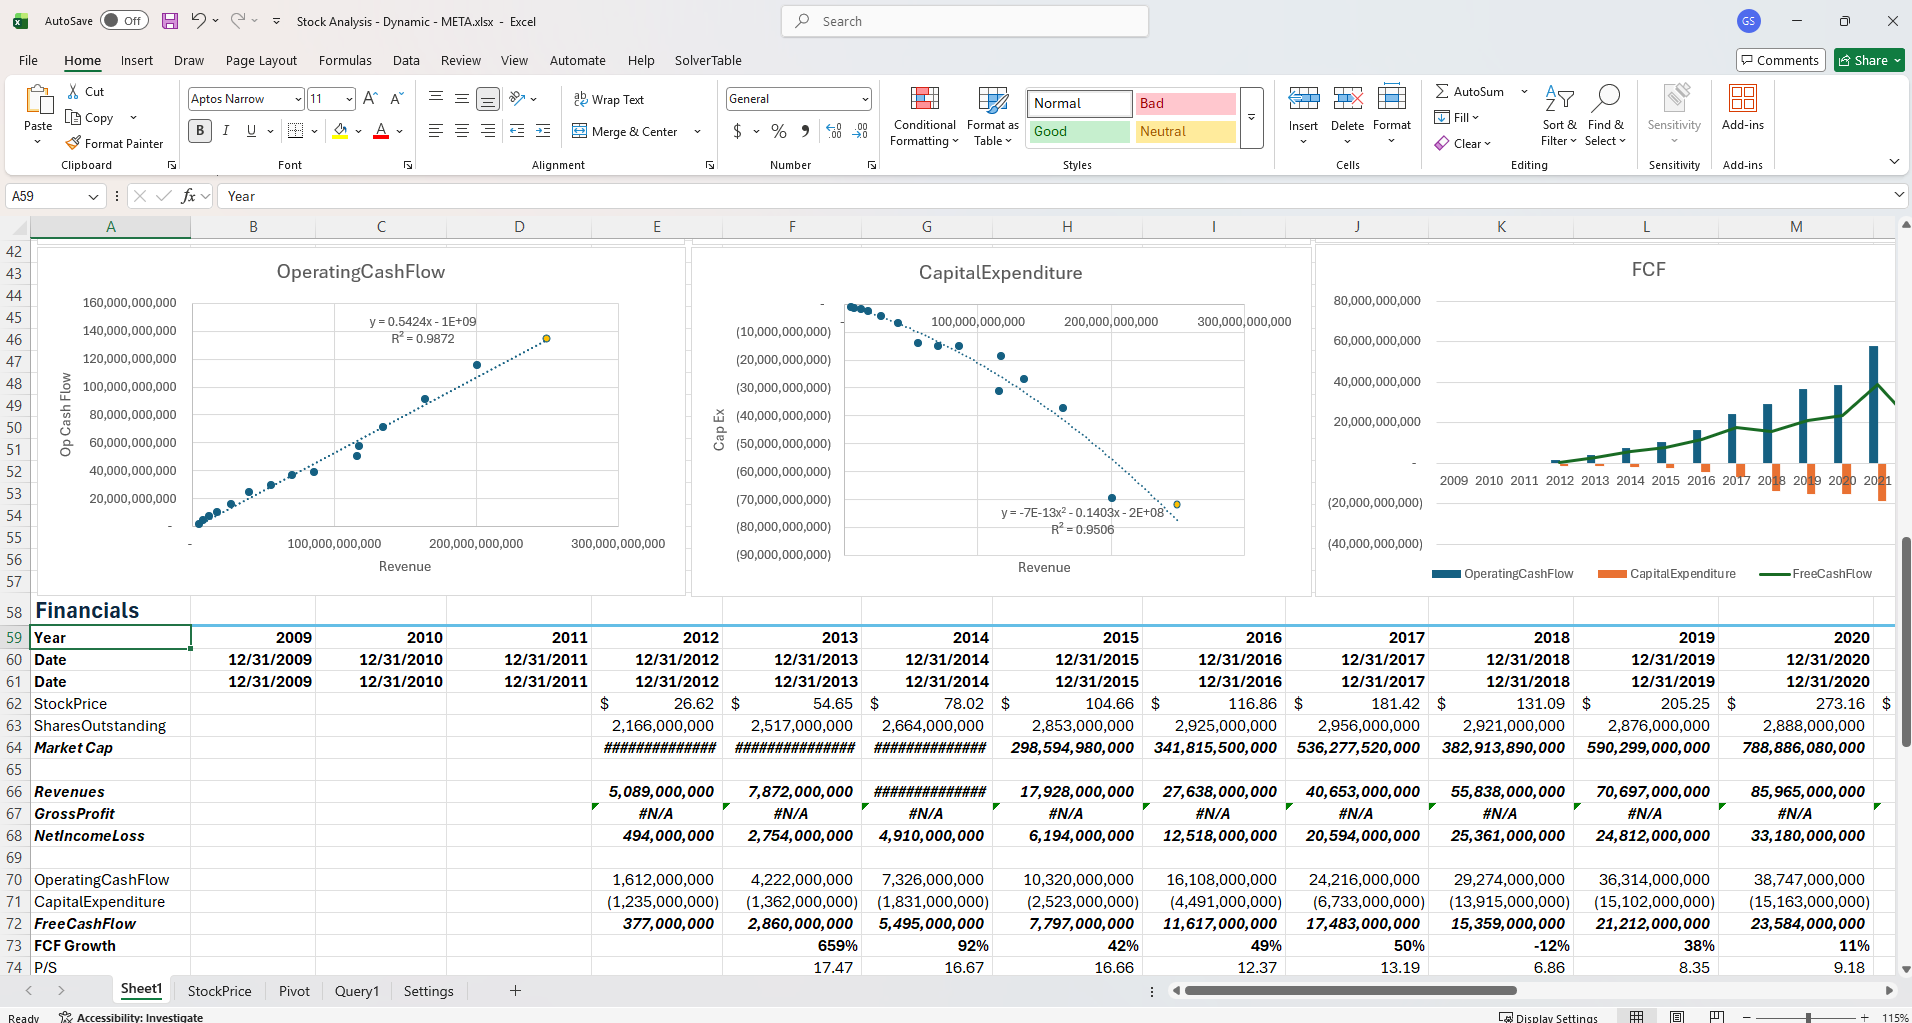Toggle middle align for cells
Viewport: 1912px width, 1023px height.
[x=462, y=98]
